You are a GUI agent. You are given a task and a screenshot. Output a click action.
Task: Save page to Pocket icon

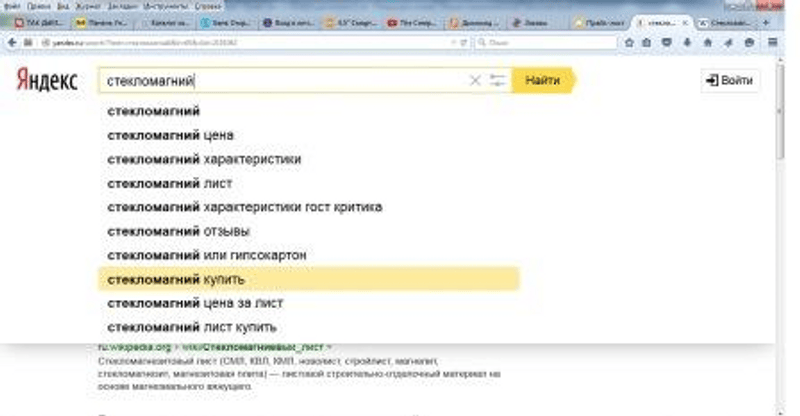click(666, 43)
